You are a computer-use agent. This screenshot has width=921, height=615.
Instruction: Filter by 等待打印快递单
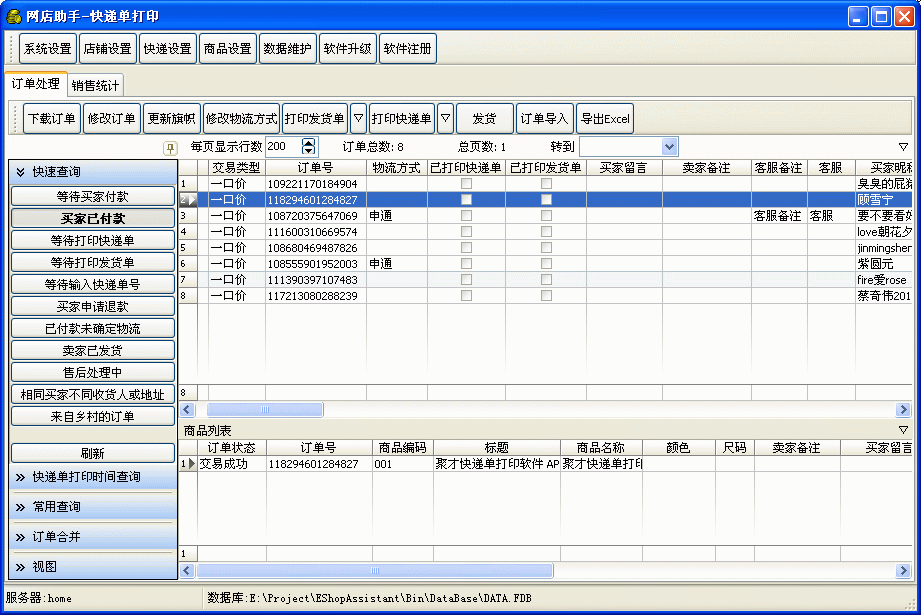point(93,240)
